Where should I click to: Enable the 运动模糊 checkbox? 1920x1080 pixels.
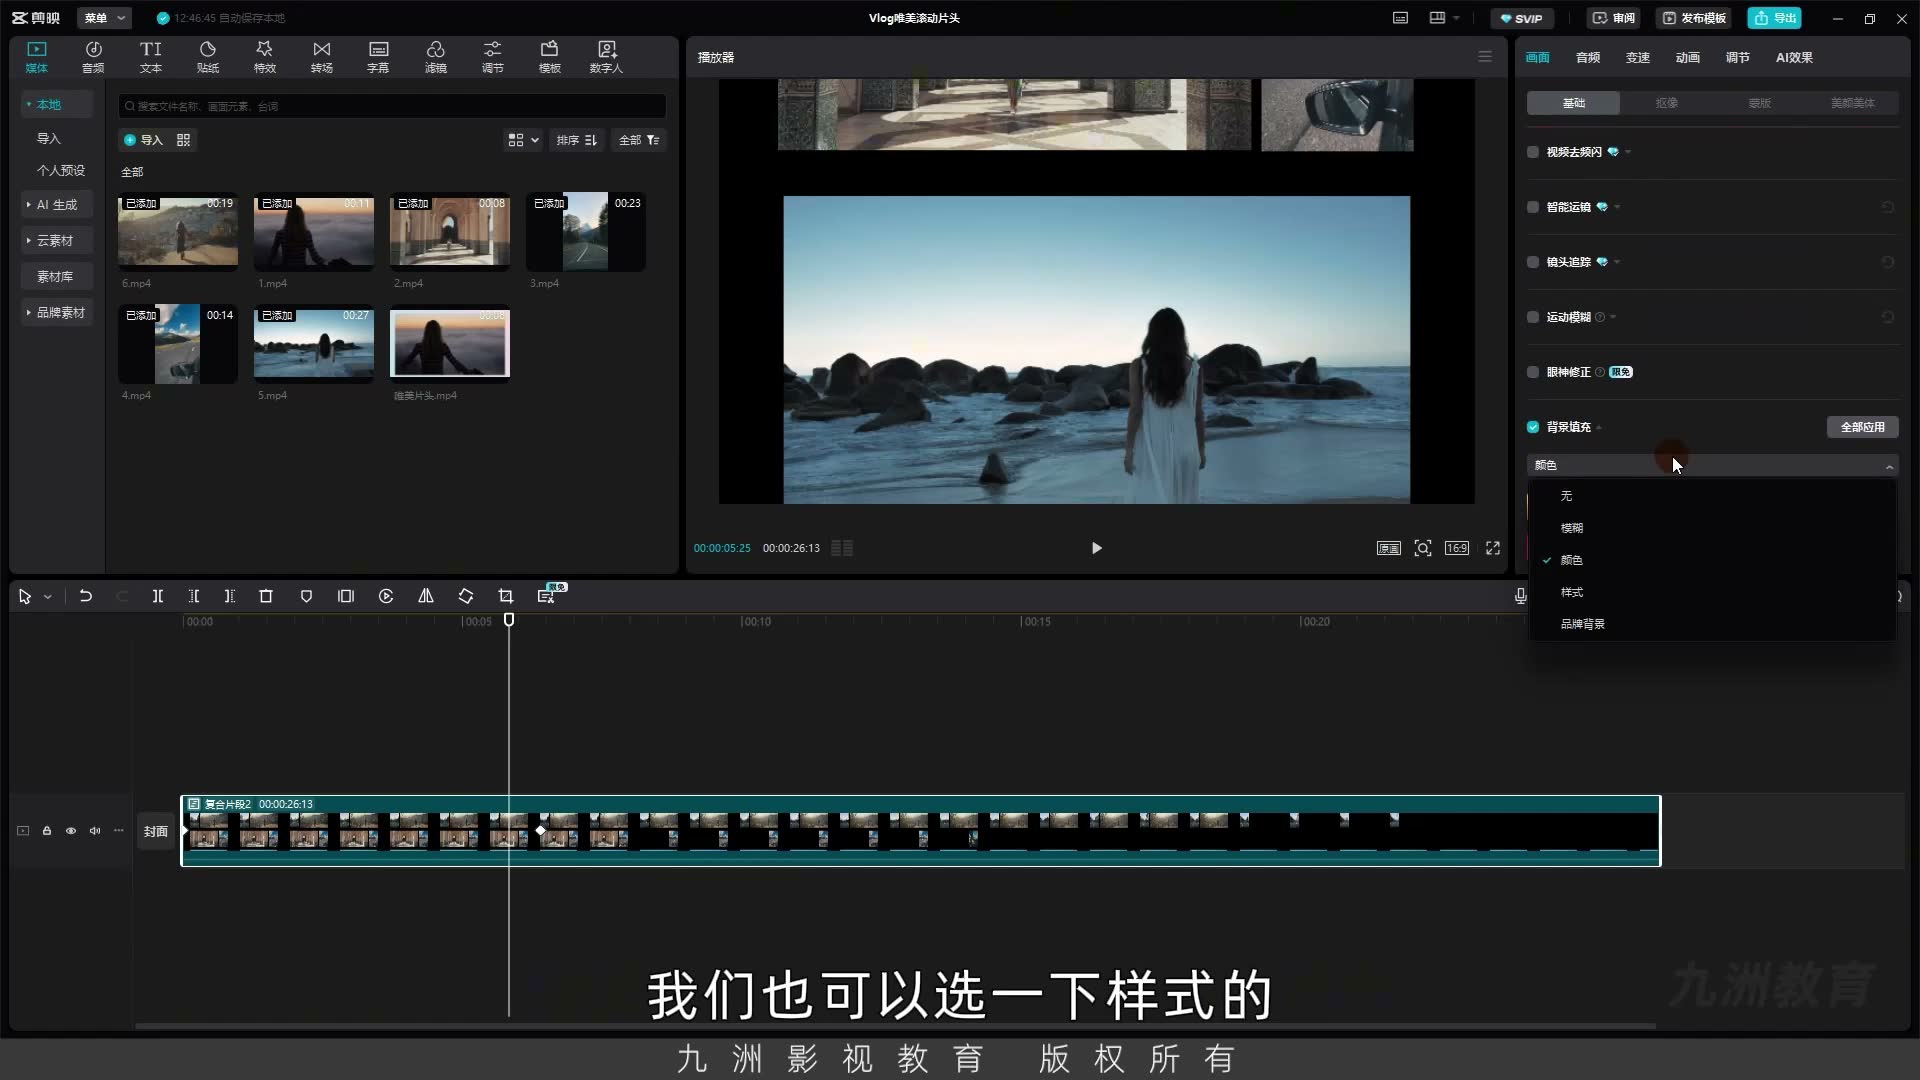1533,317
